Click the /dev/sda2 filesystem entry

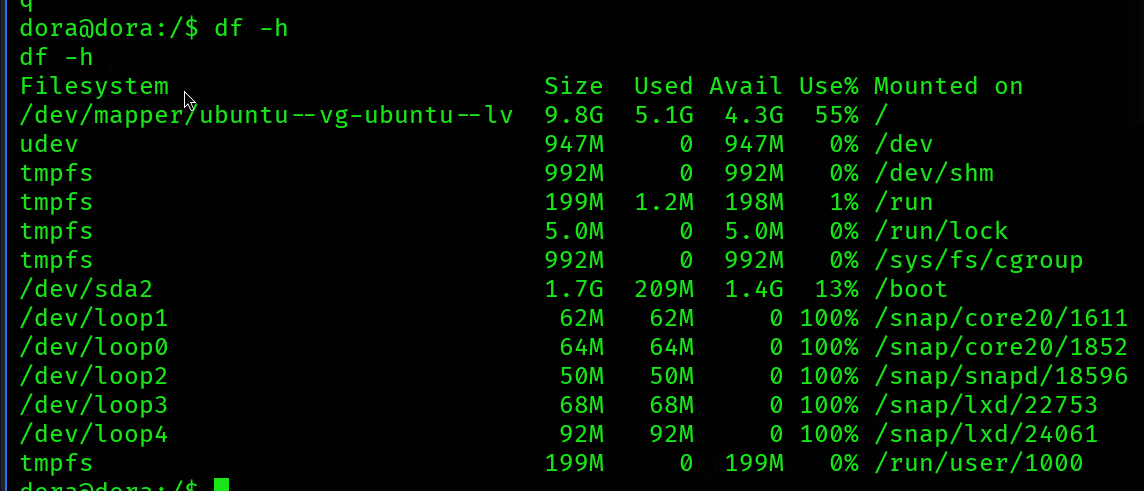[86, 290]
